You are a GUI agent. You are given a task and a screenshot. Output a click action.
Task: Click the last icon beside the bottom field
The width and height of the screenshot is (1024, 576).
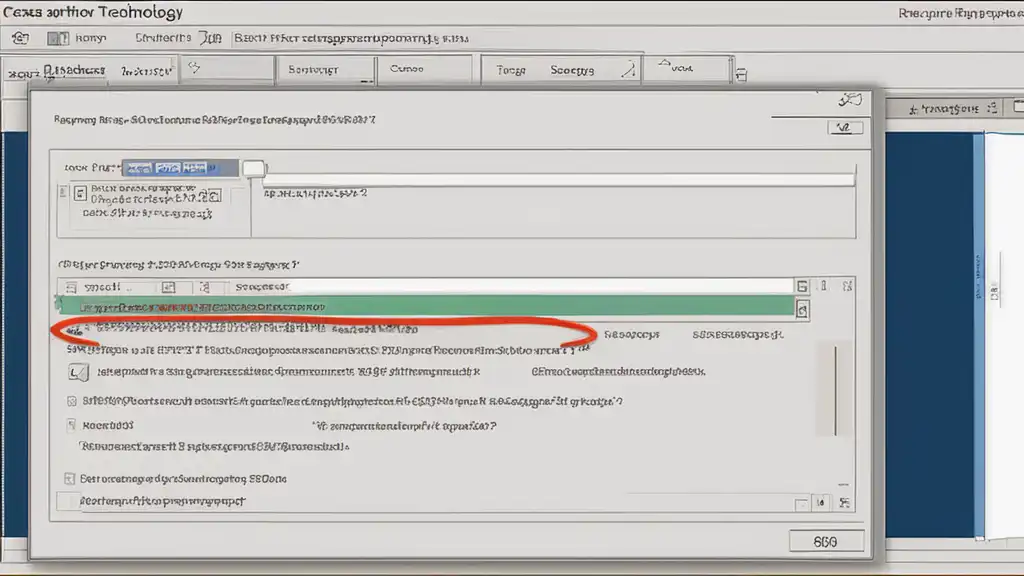[845, 502]
